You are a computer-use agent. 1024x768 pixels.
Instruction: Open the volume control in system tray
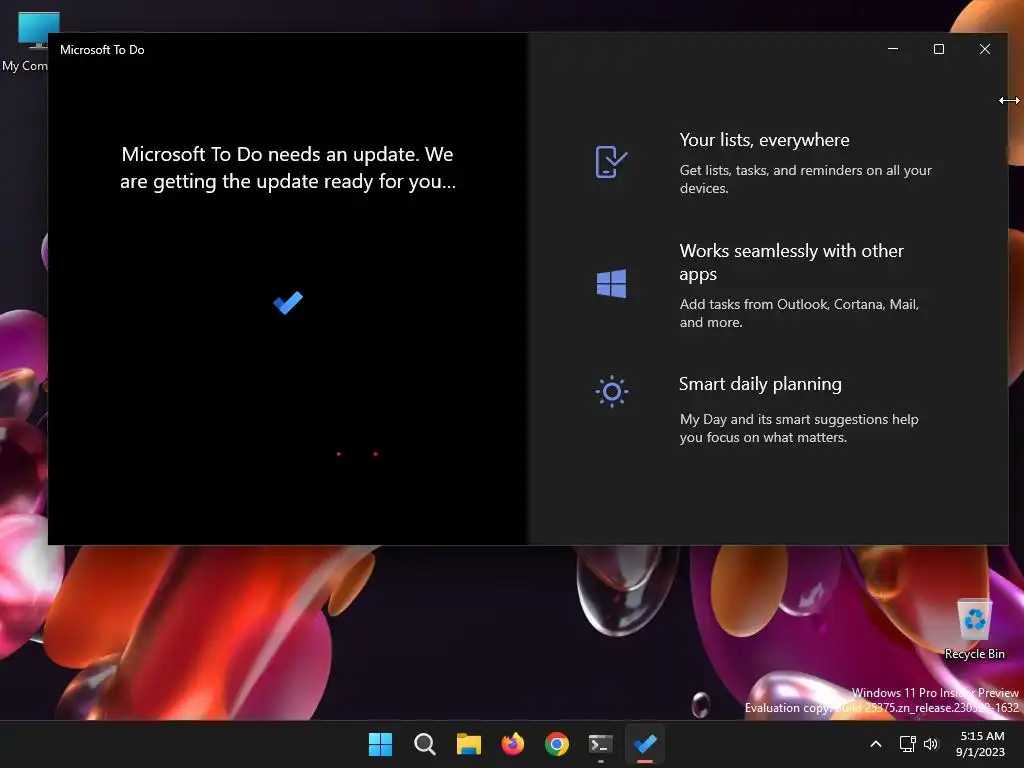tap(931, 744)
